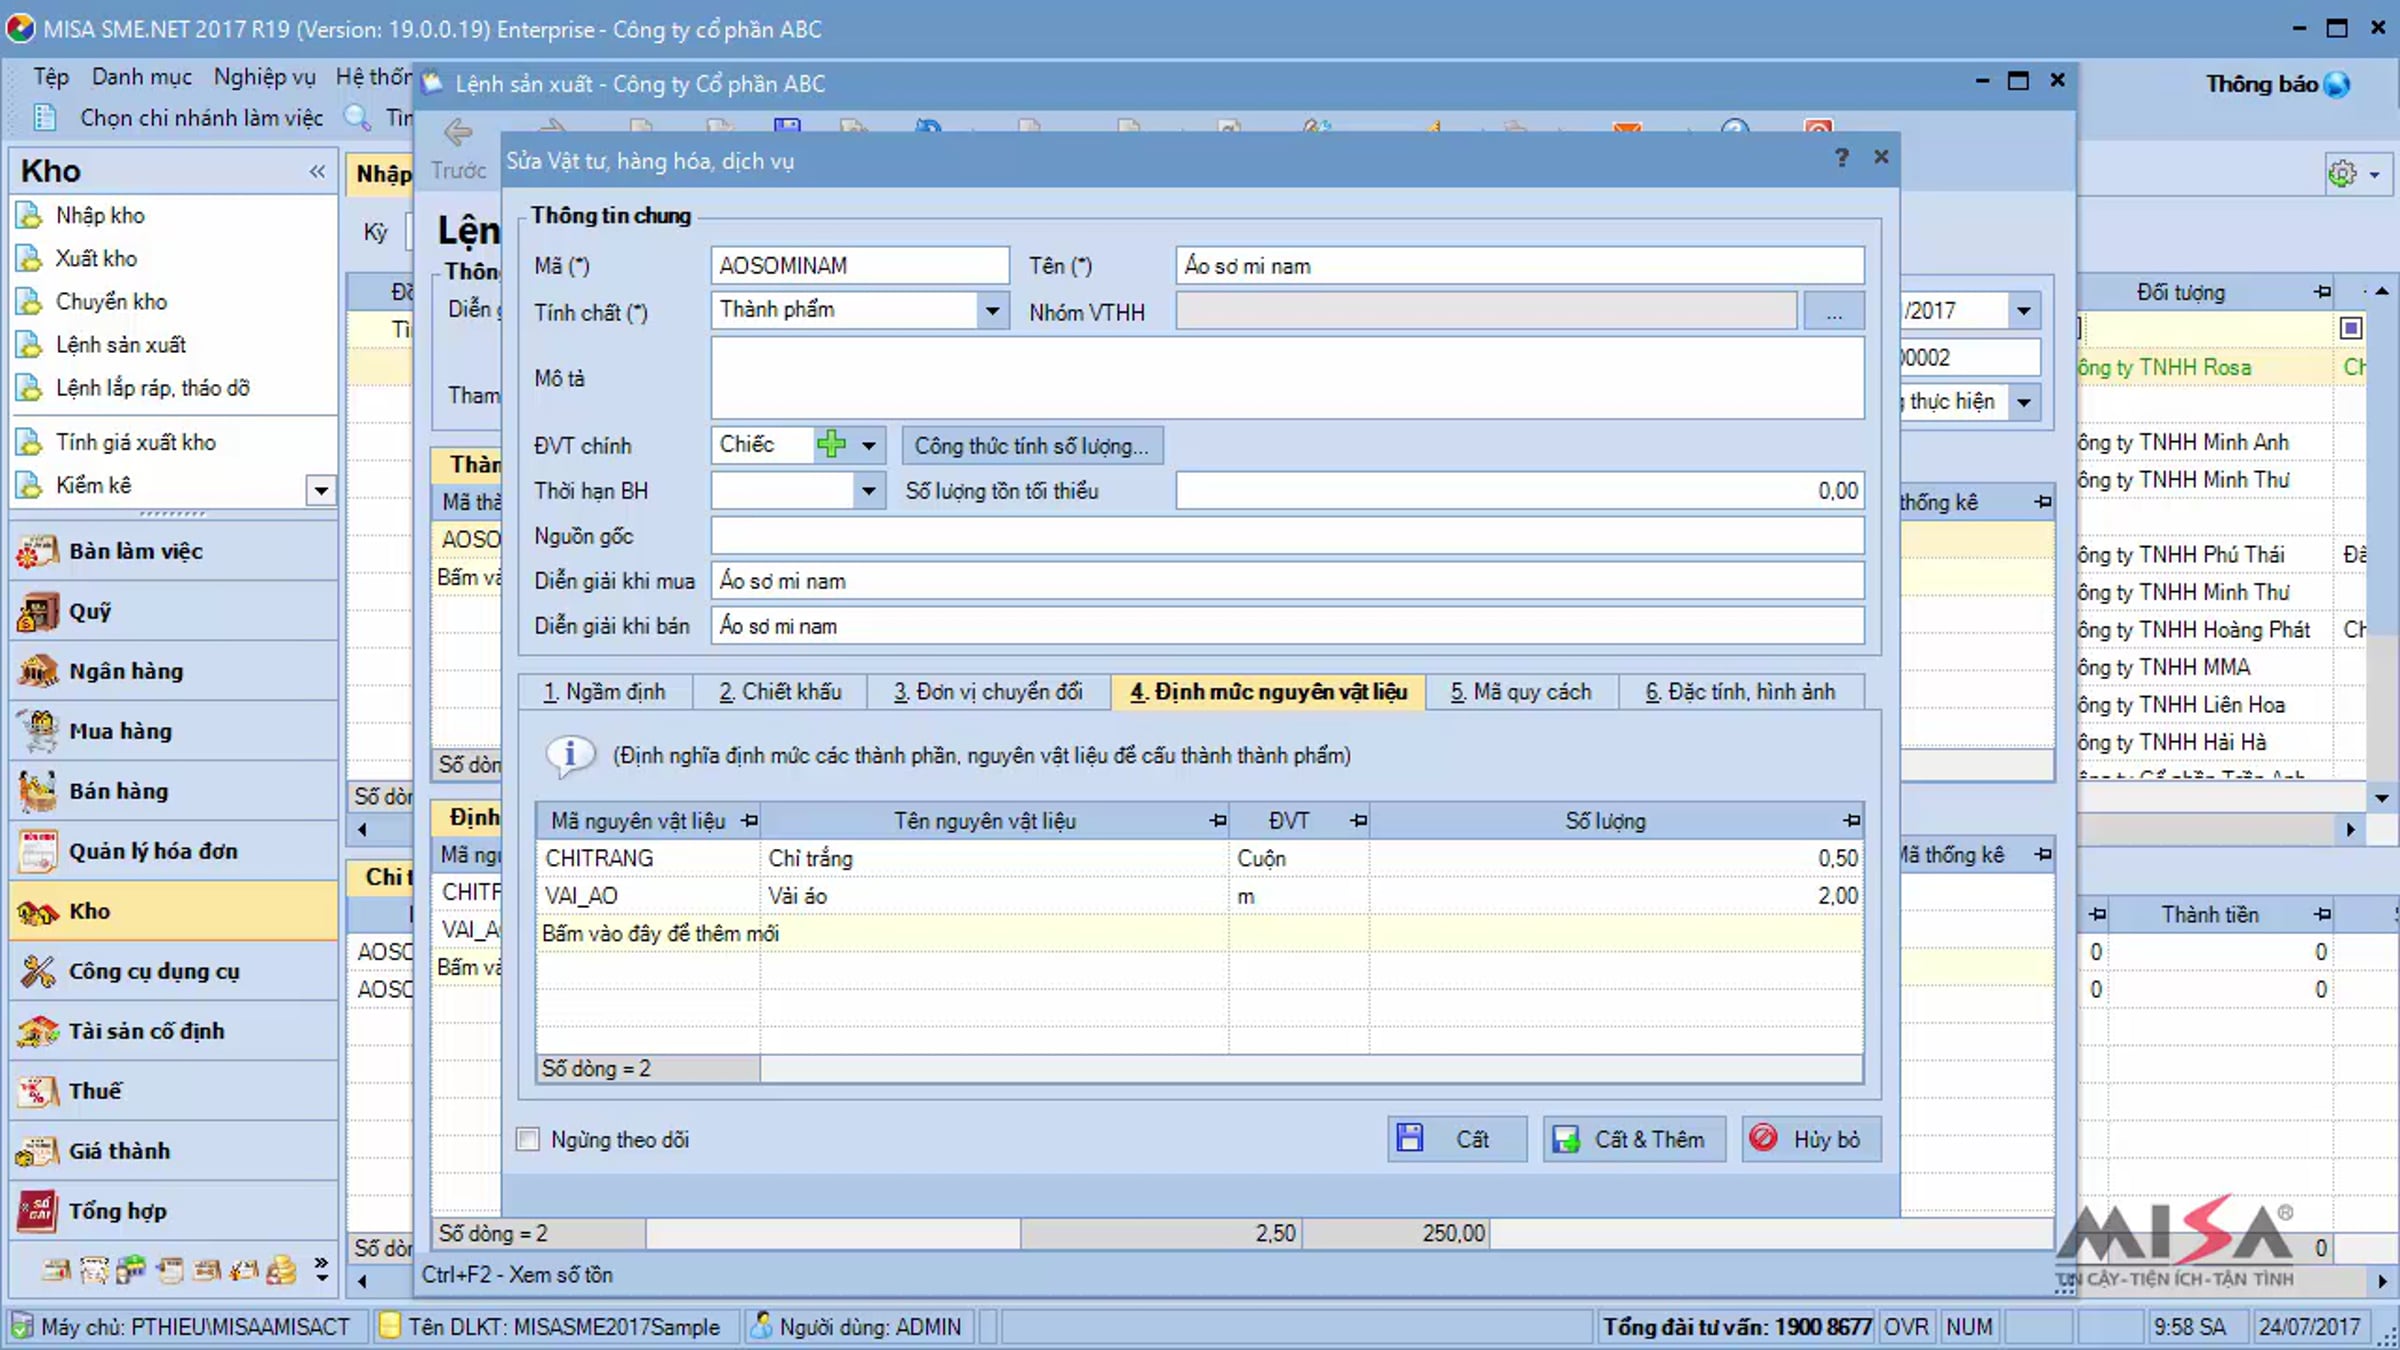The height and width of the screenshot is (1350, 2400).
Task: Open the Tính chất dropdown
Action: [992, 311]
